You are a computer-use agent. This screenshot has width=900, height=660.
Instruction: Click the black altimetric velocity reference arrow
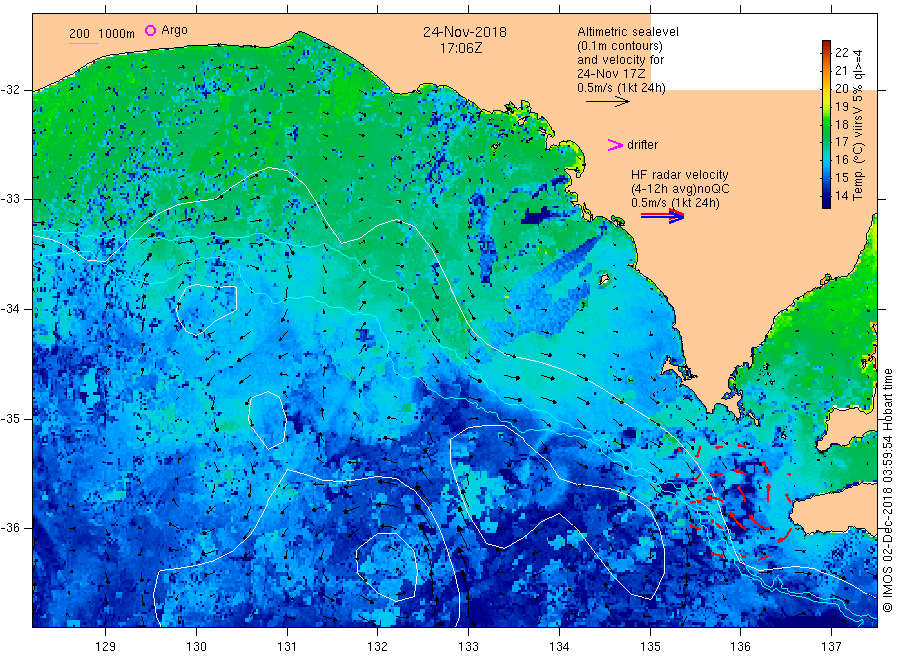[x=608, y=102]
